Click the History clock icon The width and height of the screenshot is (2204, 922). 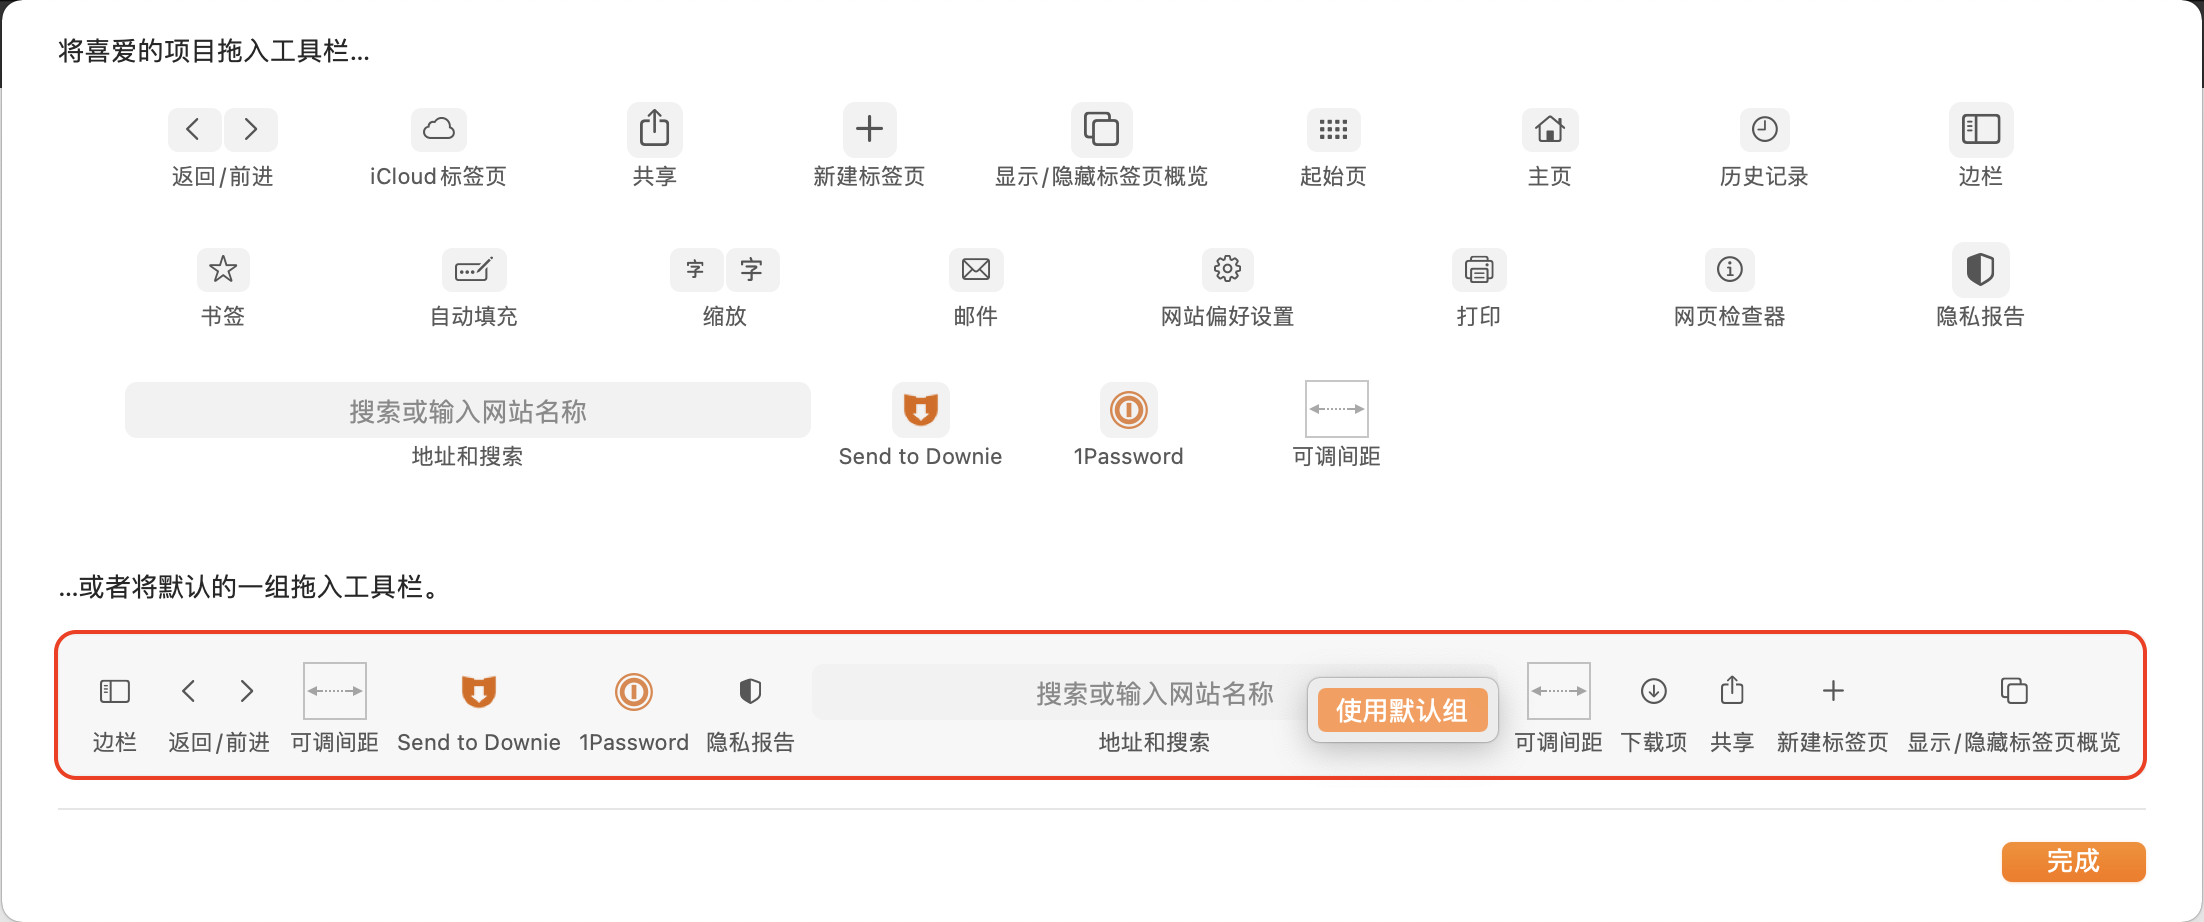(x=1764, y=129)
